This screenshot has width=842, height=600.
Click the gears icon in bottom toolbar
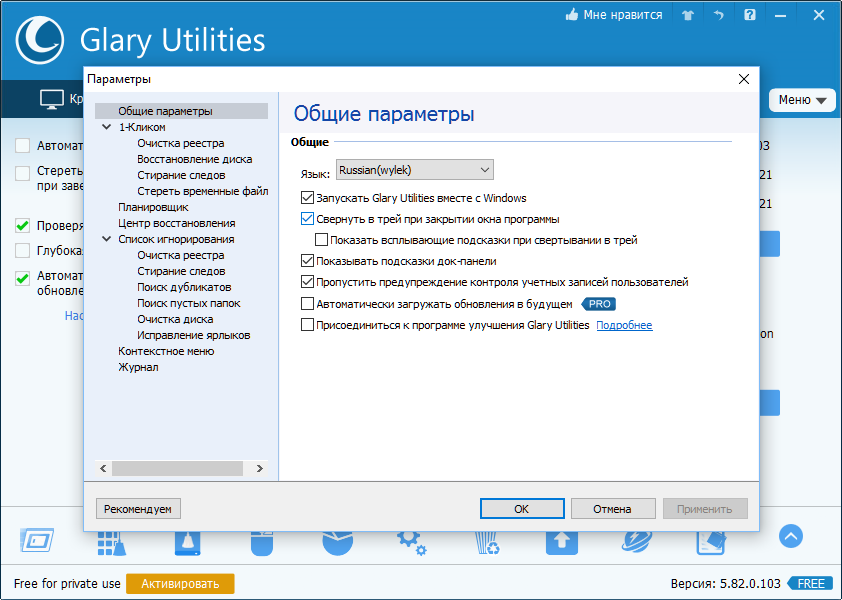[411, 541]
